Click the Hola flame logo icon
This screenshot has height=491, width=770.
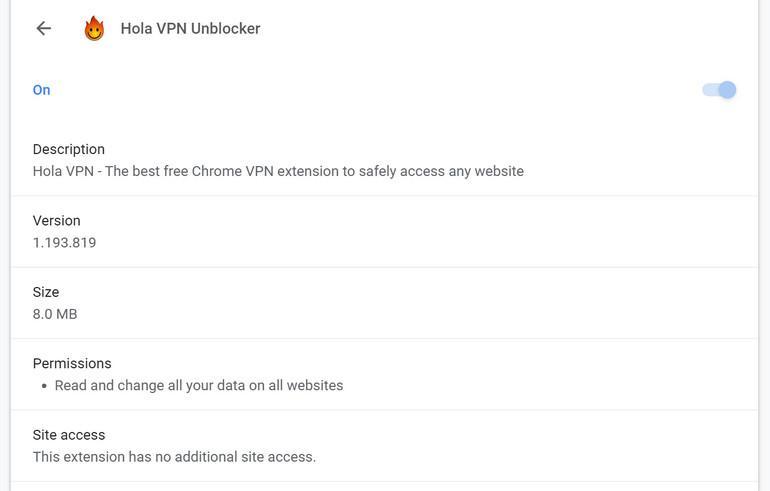94,28
